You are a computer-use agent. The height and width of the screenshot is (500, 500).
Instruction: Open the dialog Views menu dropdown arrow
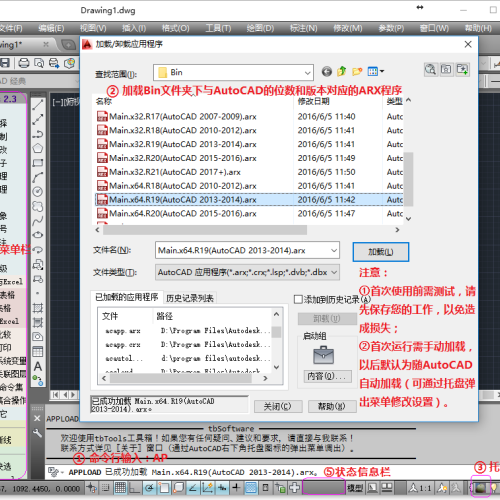382,71
